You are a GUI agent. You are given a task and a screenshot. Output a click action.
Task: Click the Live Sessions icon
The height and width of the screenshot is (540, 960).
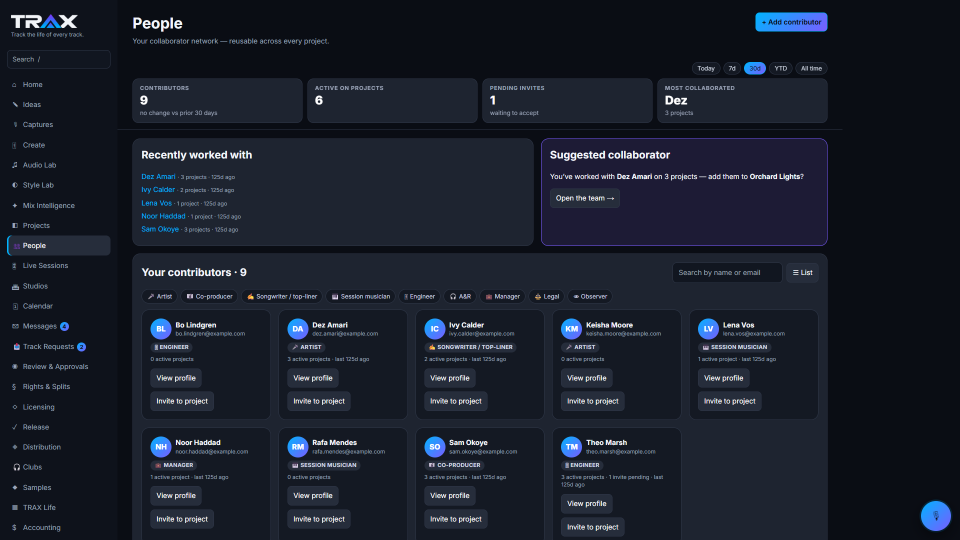[x=15, y=266]
